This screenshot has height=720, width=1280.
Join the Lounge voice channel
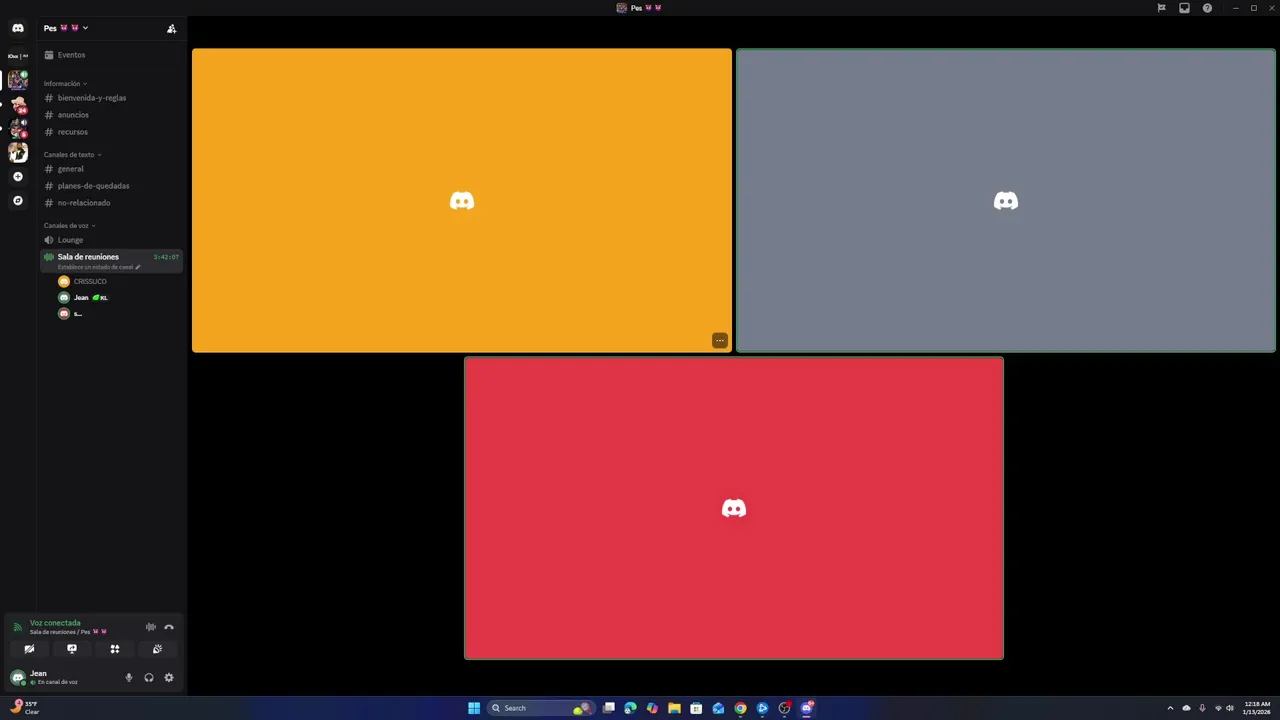110,240
